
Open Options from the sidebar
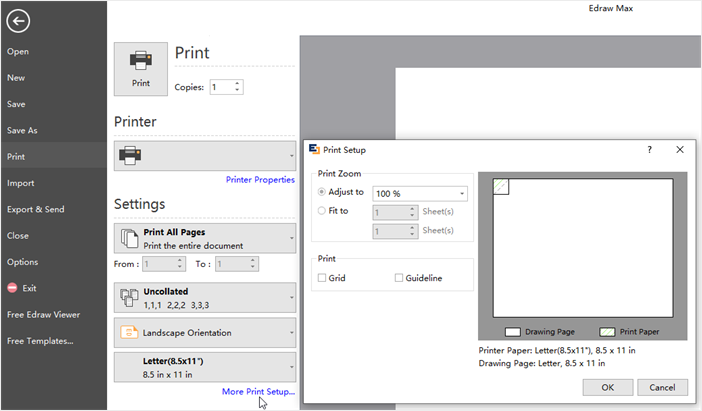(x=22, y=262)
